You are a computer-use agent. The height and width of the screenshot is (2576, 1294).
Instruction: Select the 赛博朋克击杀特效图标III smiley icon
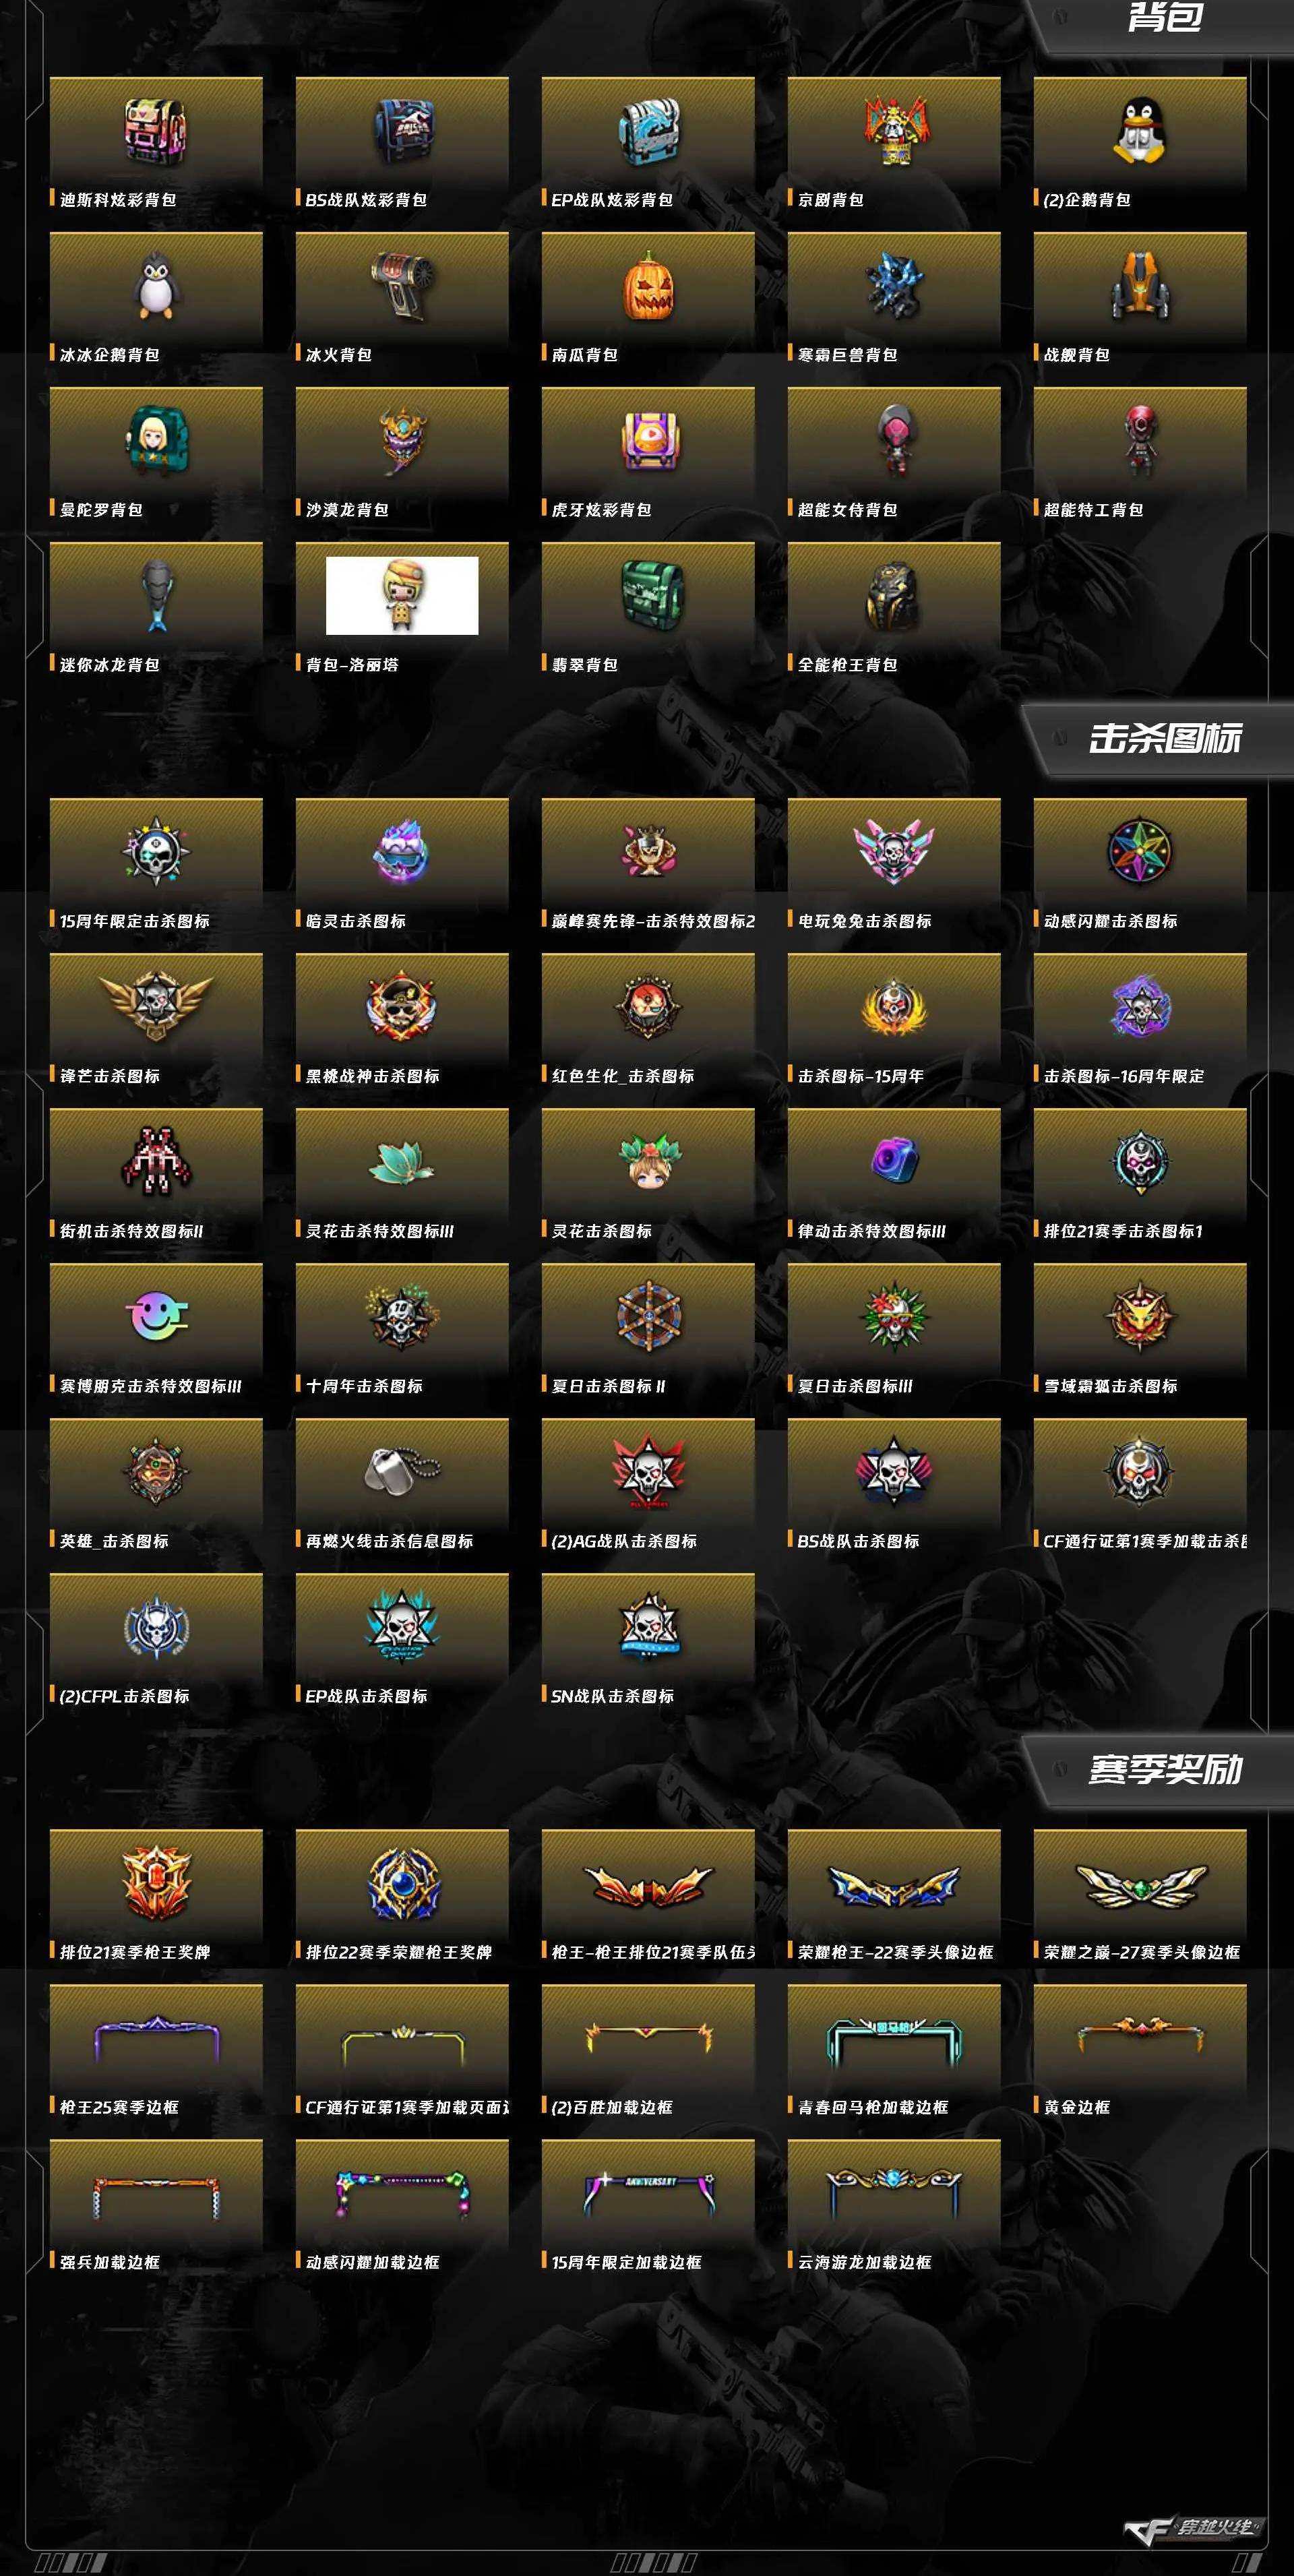156,1317
